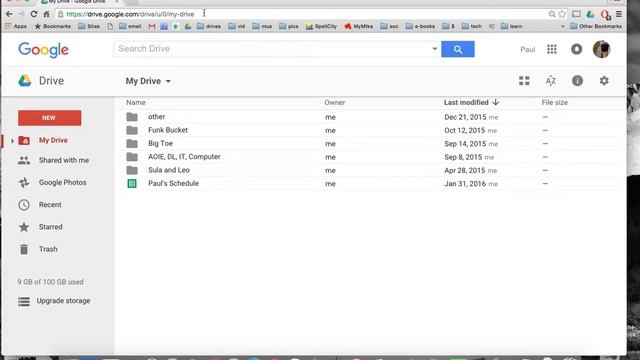Screen dimensions: 640x360
Task: Open the AZ sort options
Action: point(551,81)
